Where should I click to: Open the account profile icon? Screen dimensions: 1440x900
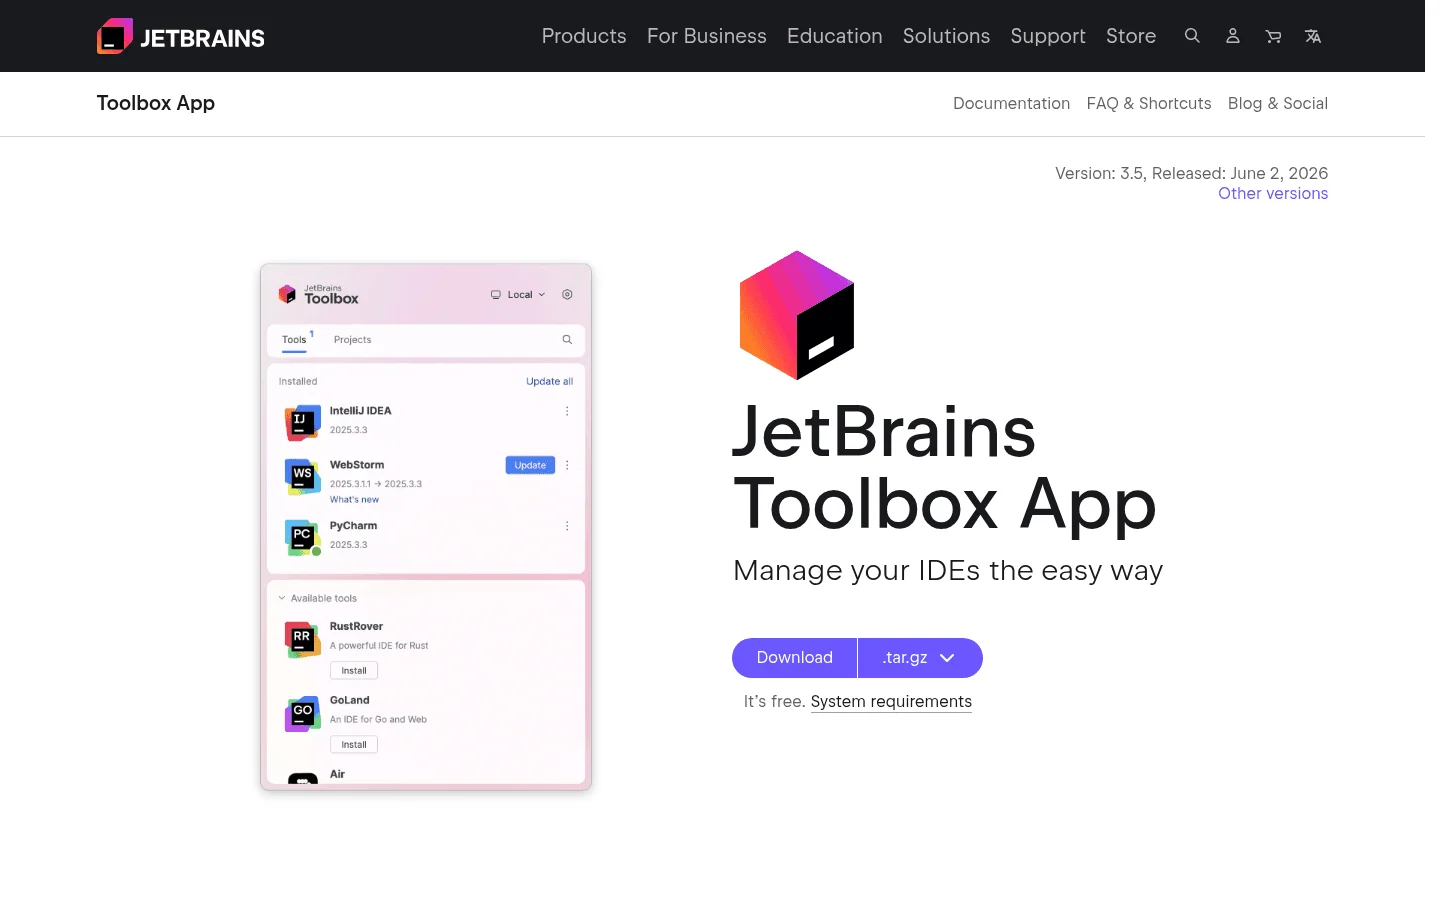(1233, 36)
